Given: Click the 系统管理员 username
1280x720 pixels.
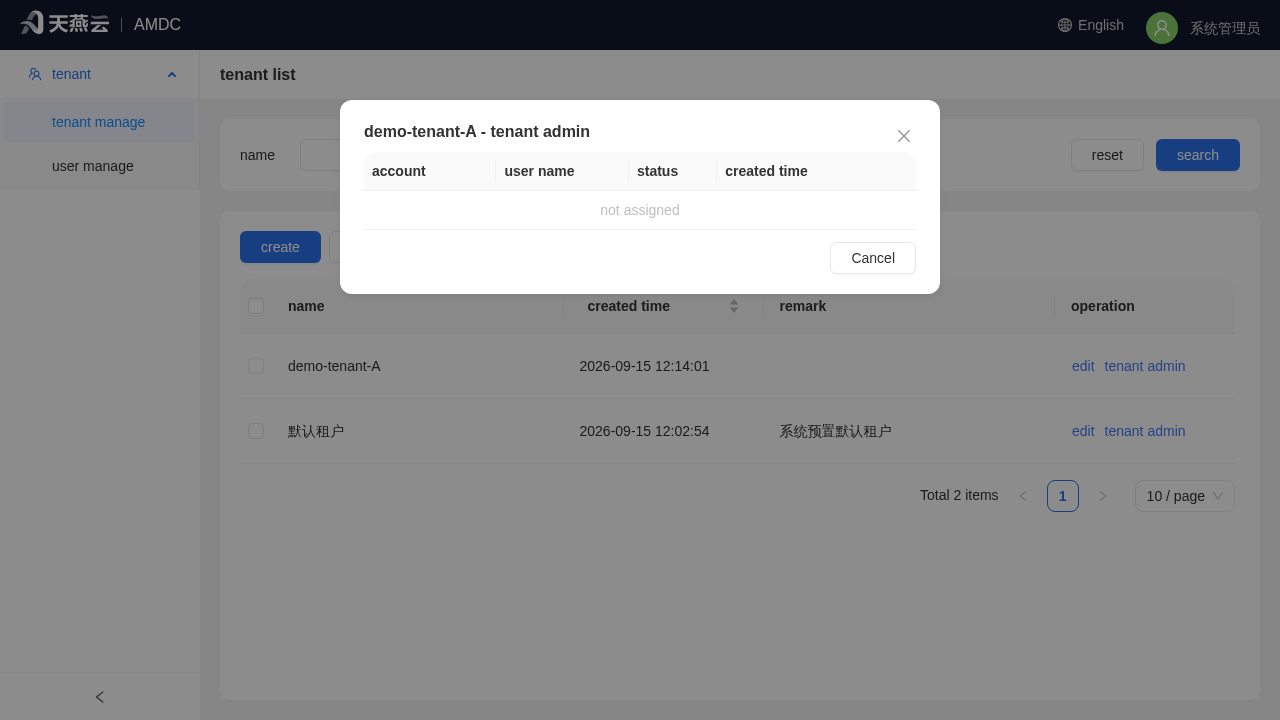Looking at the screenshot, I should (x=1225, y=28).
